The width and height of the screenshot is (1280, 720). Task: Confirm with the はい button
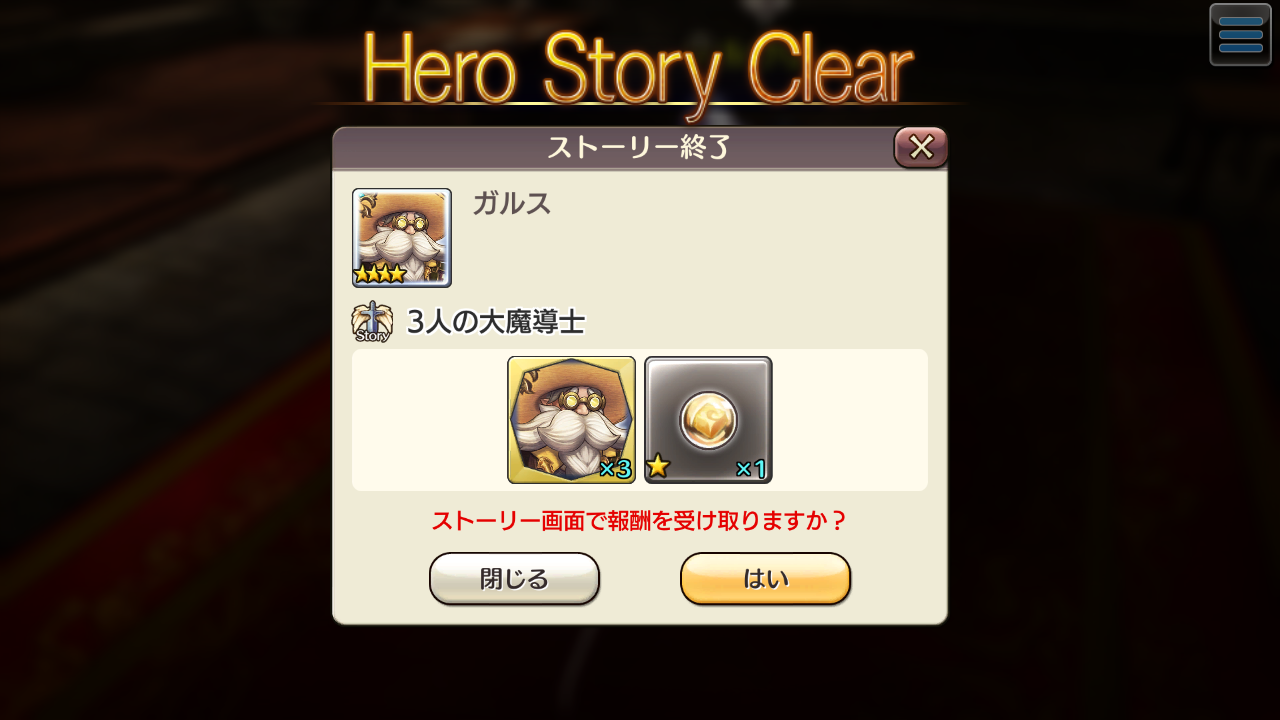coord(765,579)
